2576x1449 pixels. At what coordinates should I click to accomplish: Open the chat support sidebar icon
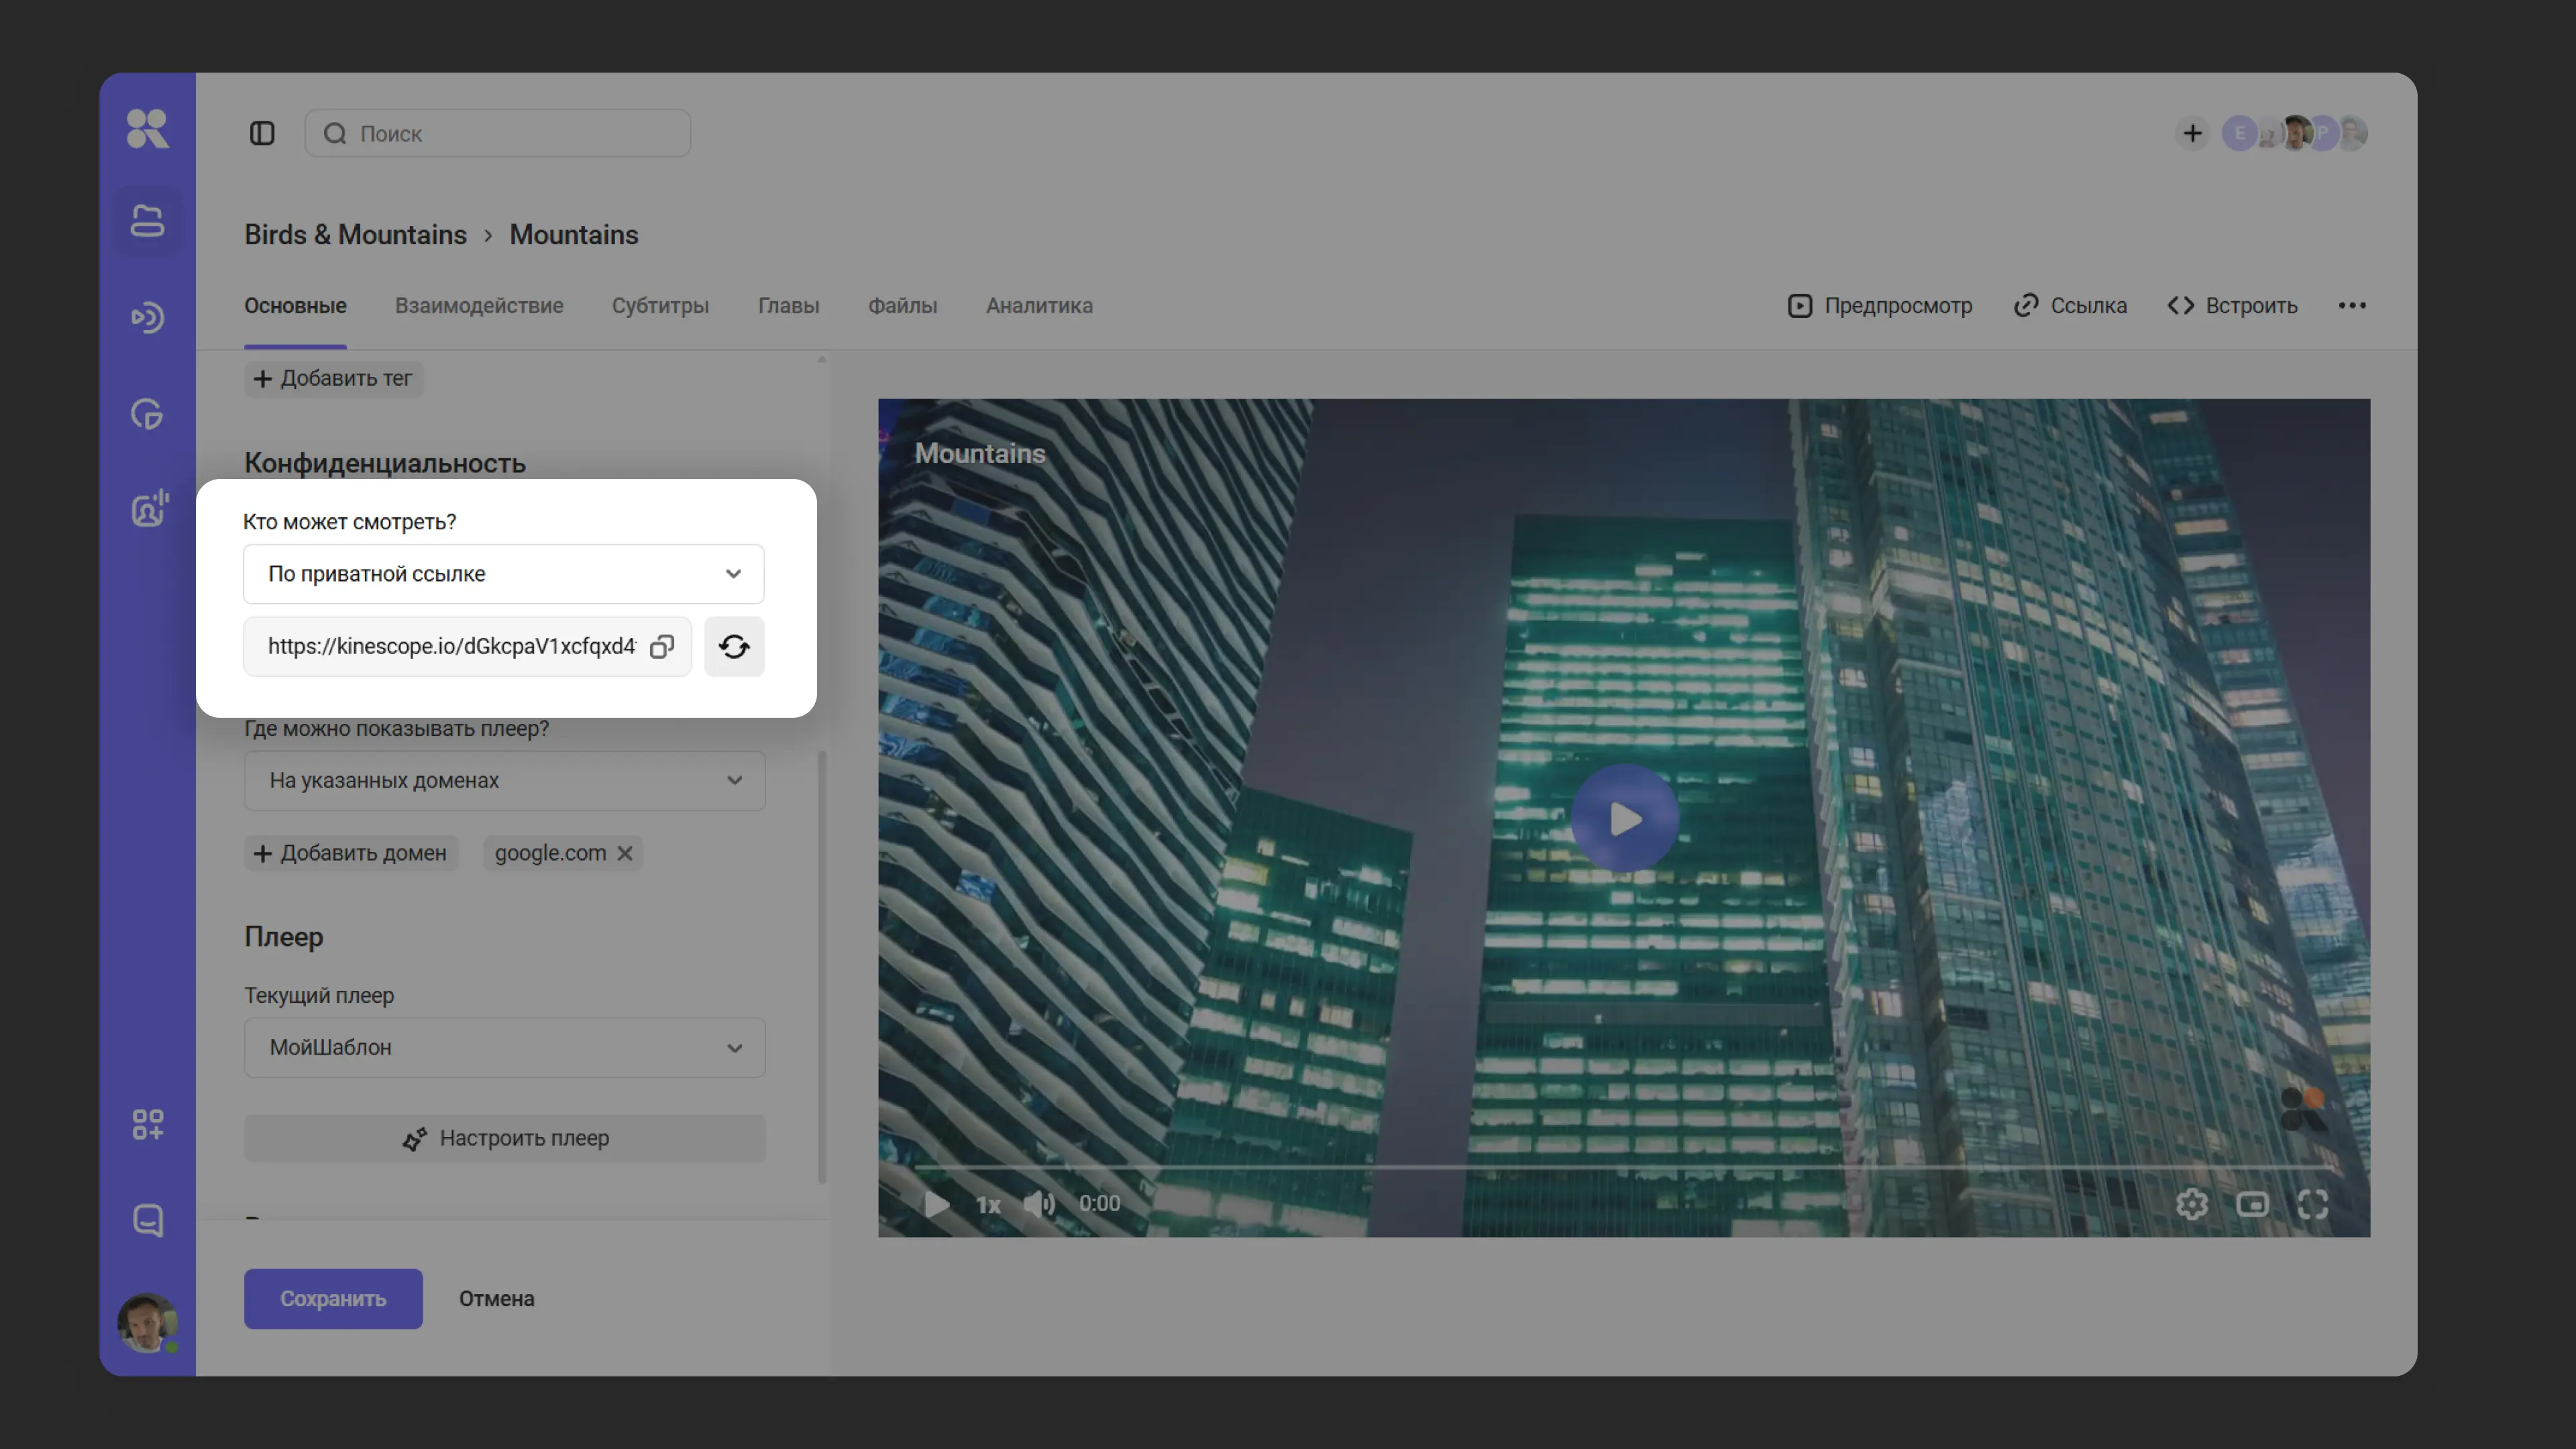point(147,1220)
